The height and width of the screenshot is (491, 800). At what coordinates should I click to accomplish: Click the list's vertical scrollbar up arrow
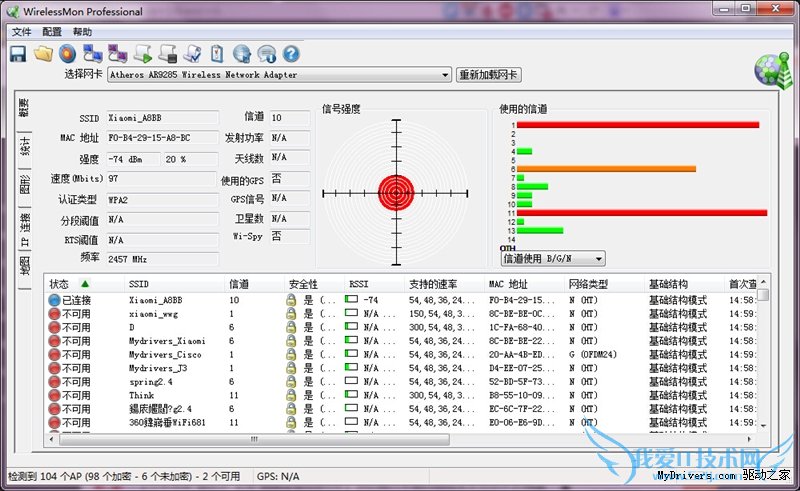click(x=763, y=282)
